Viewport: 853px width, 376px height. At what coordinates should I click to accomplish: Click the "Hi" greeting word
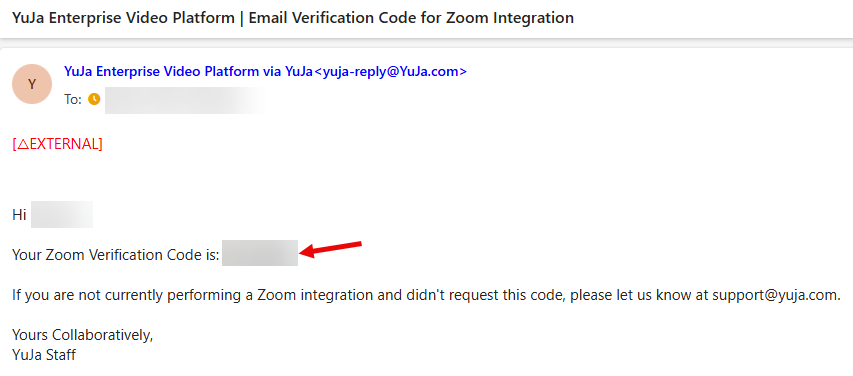tap(19, 215)
